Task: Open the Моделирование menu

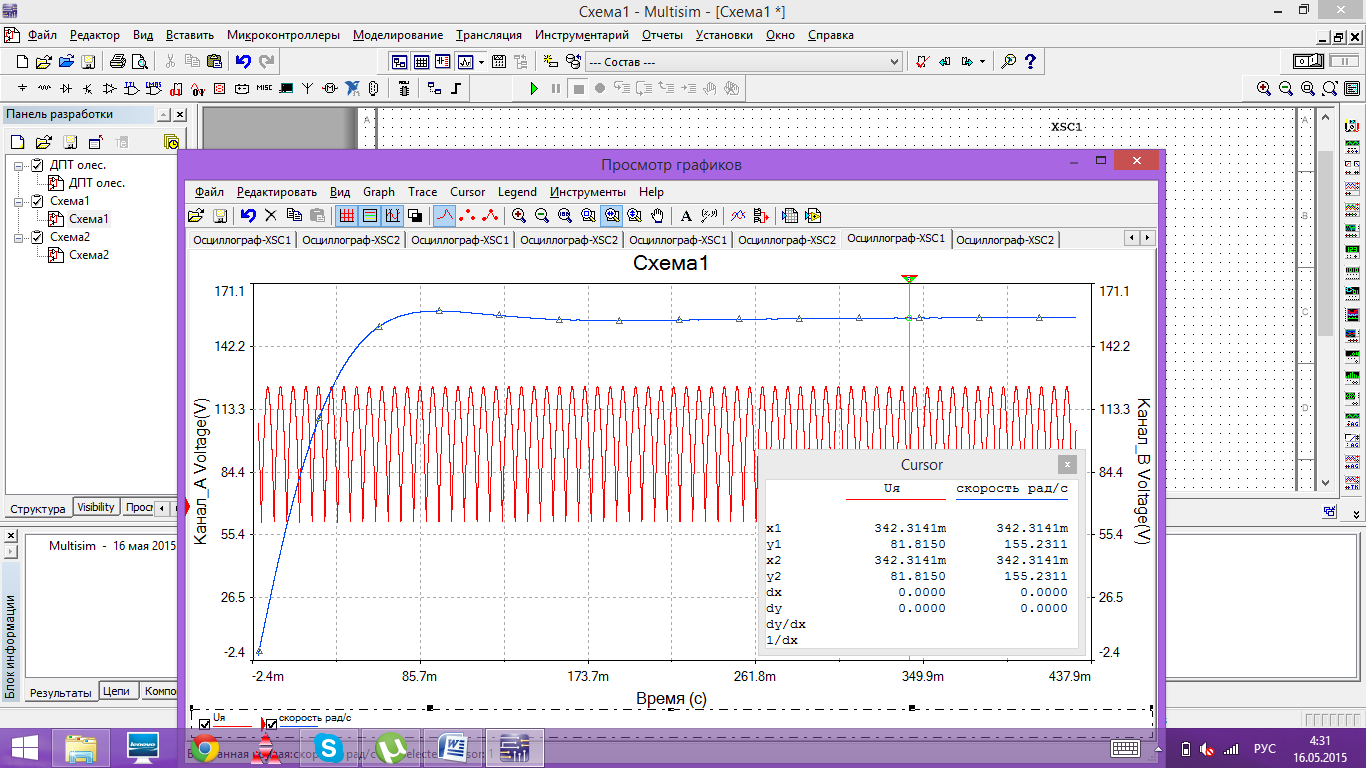Action: (x=400, y=35)
